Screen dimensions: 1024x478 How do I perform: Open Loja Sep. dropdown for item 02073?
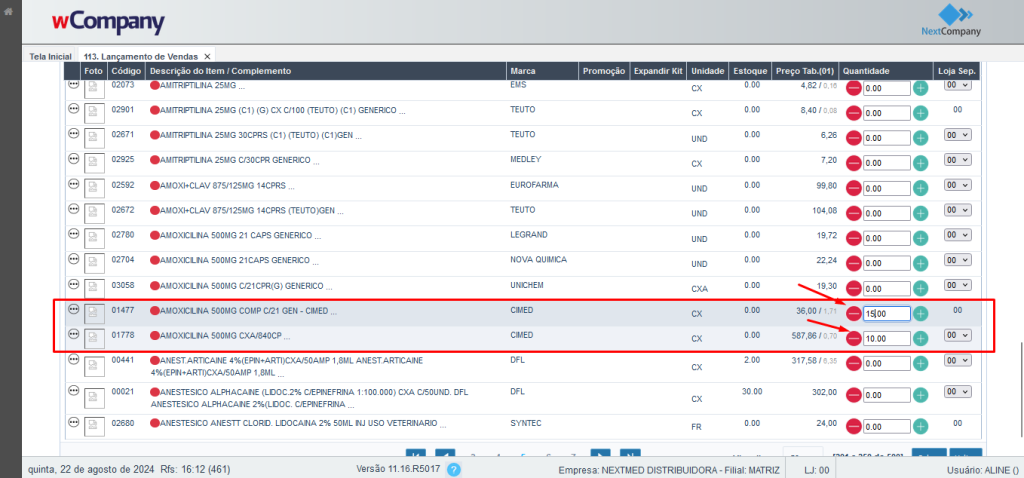pyautogui.click(x=958, y=85)
